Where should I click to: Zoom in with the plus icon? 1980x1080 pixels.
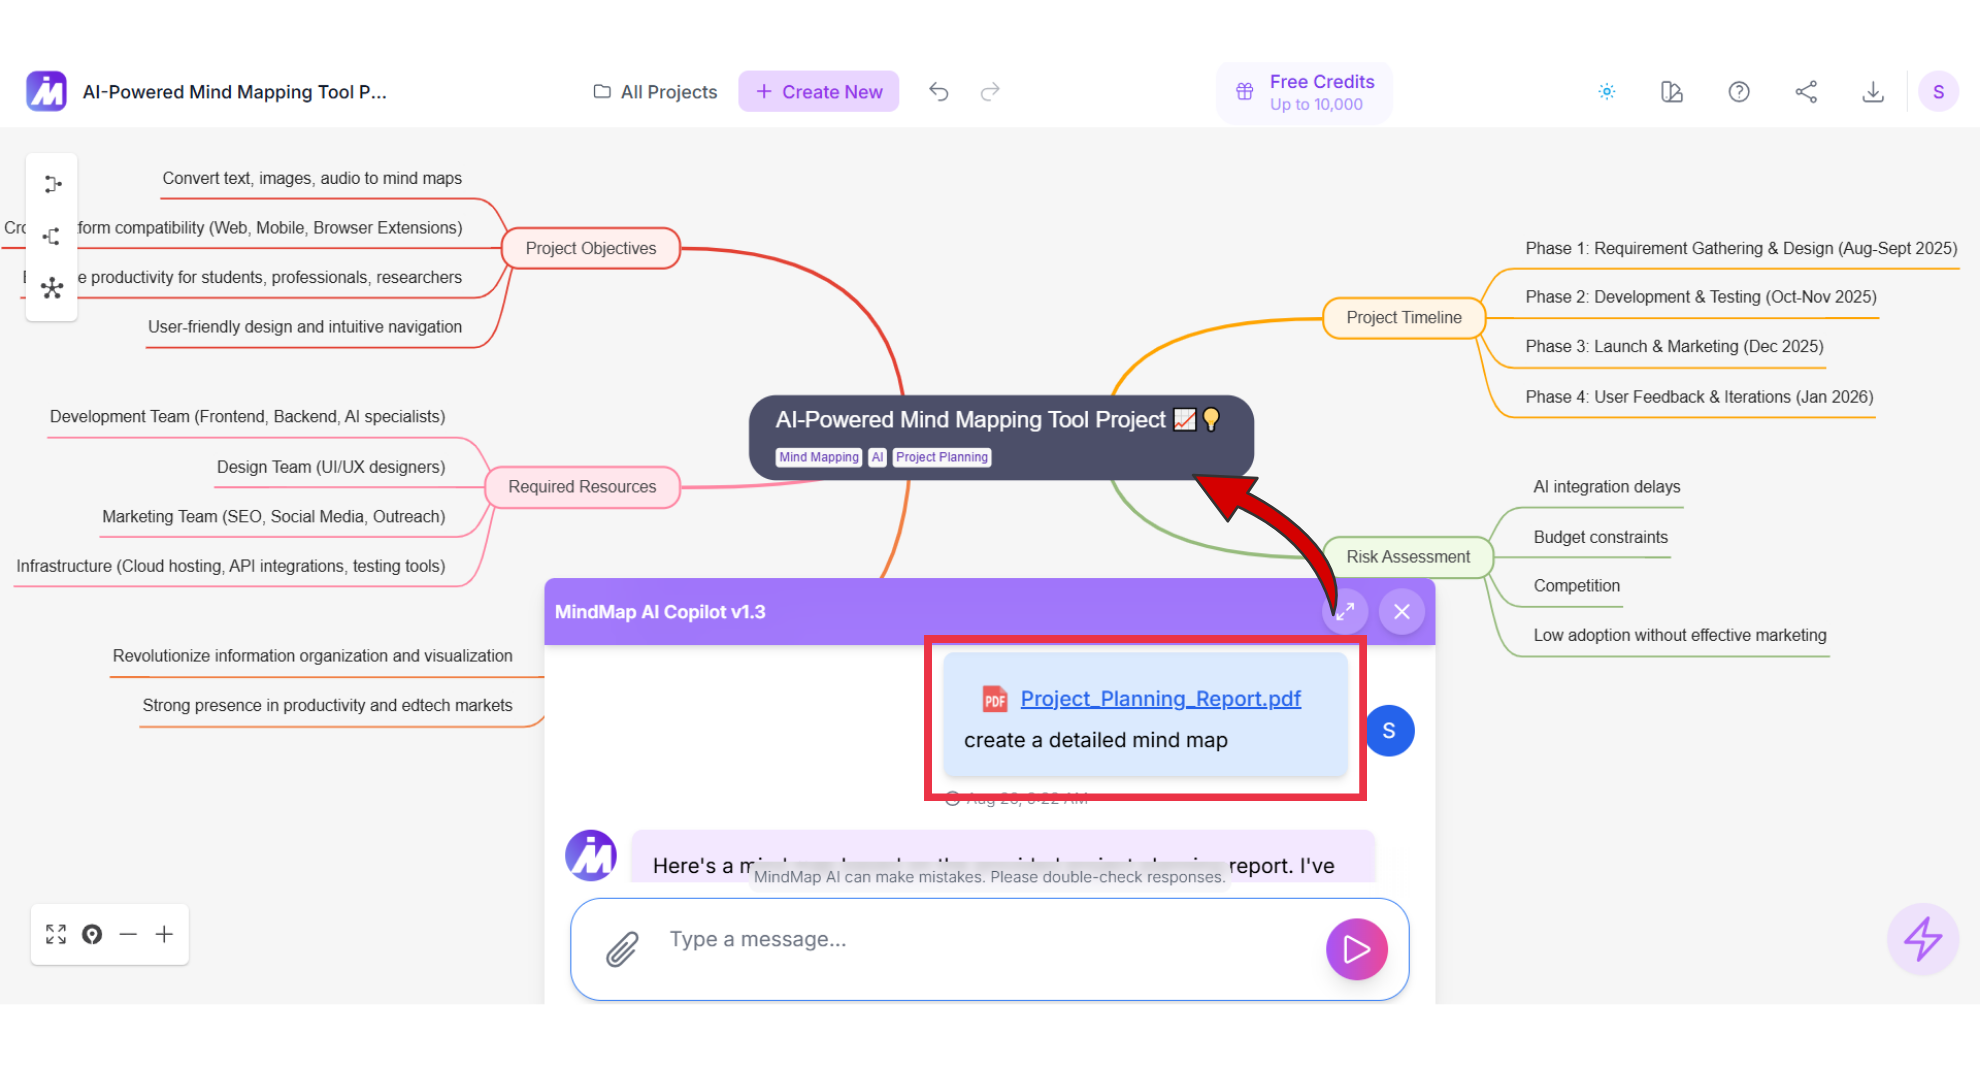click(164, 934)
